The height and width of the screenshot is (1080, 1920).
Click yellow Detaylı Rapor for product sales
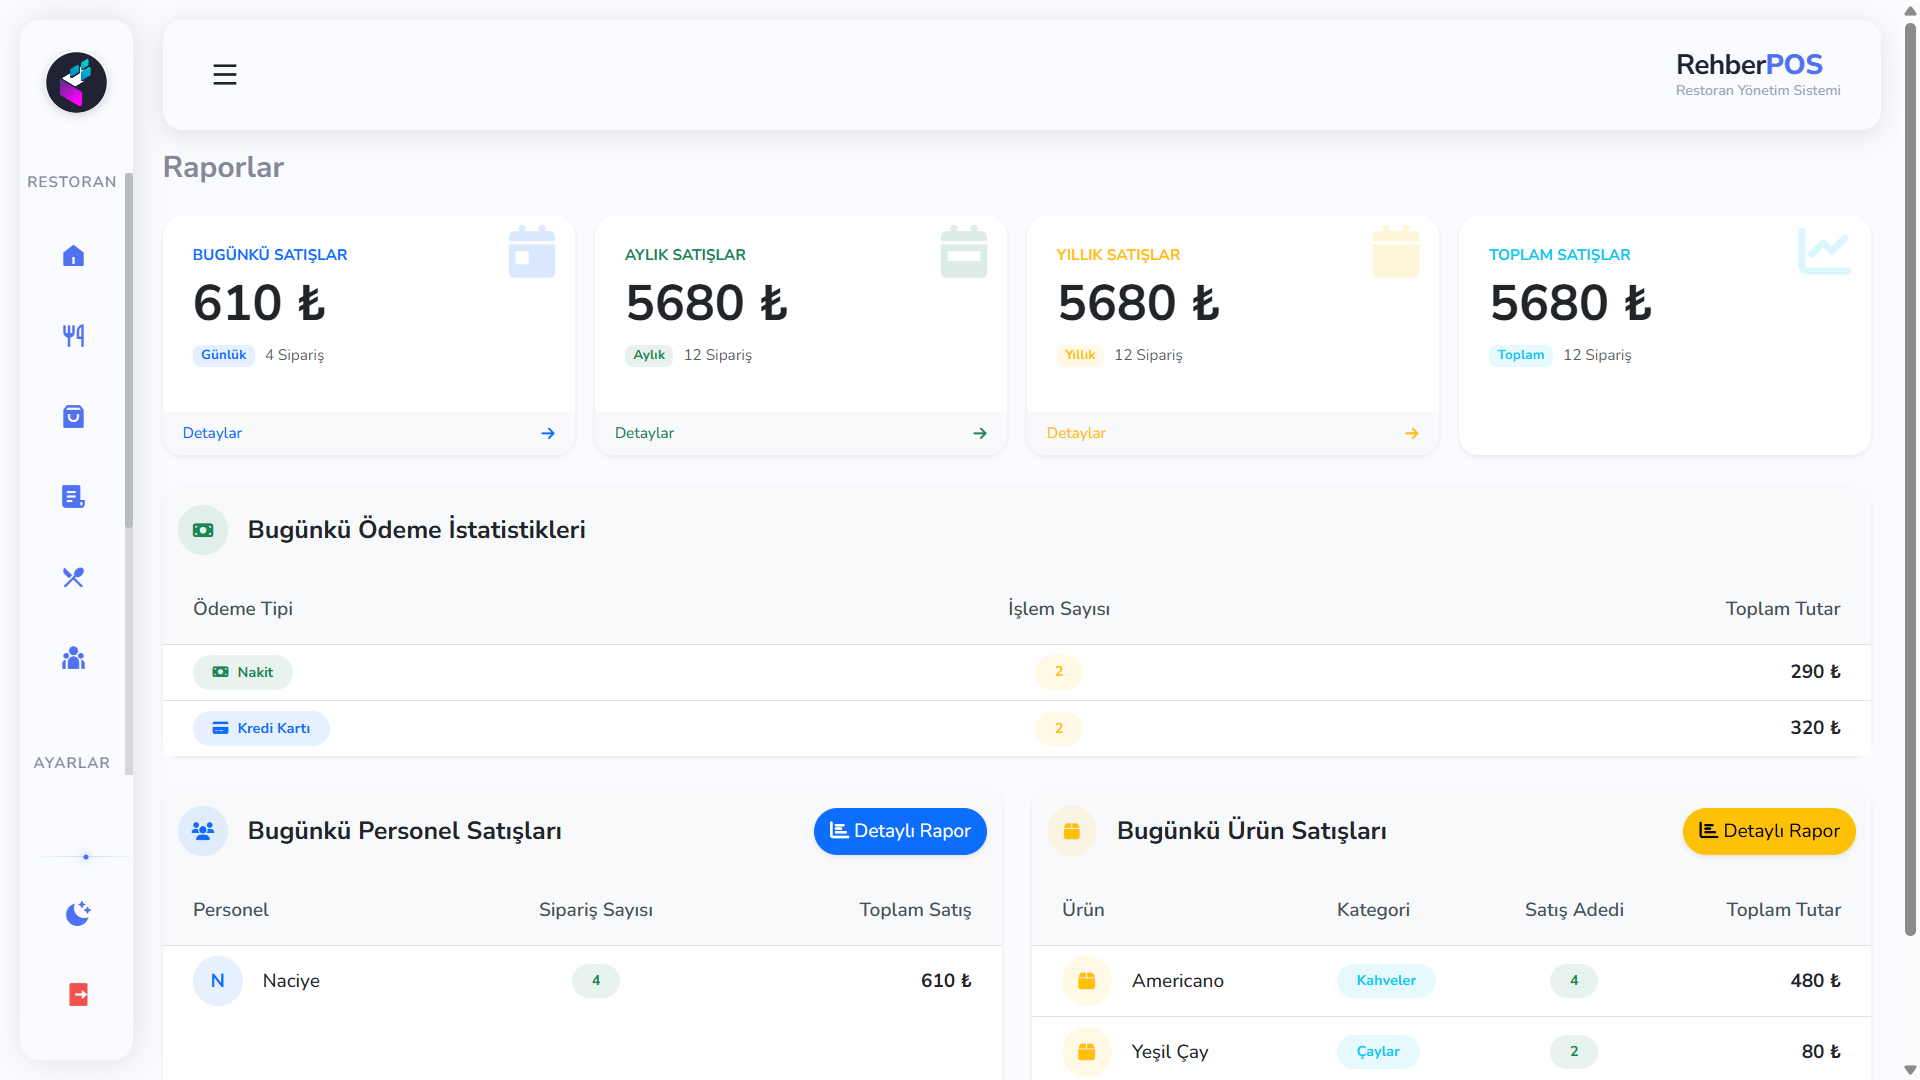click(x=1768, y=831)
